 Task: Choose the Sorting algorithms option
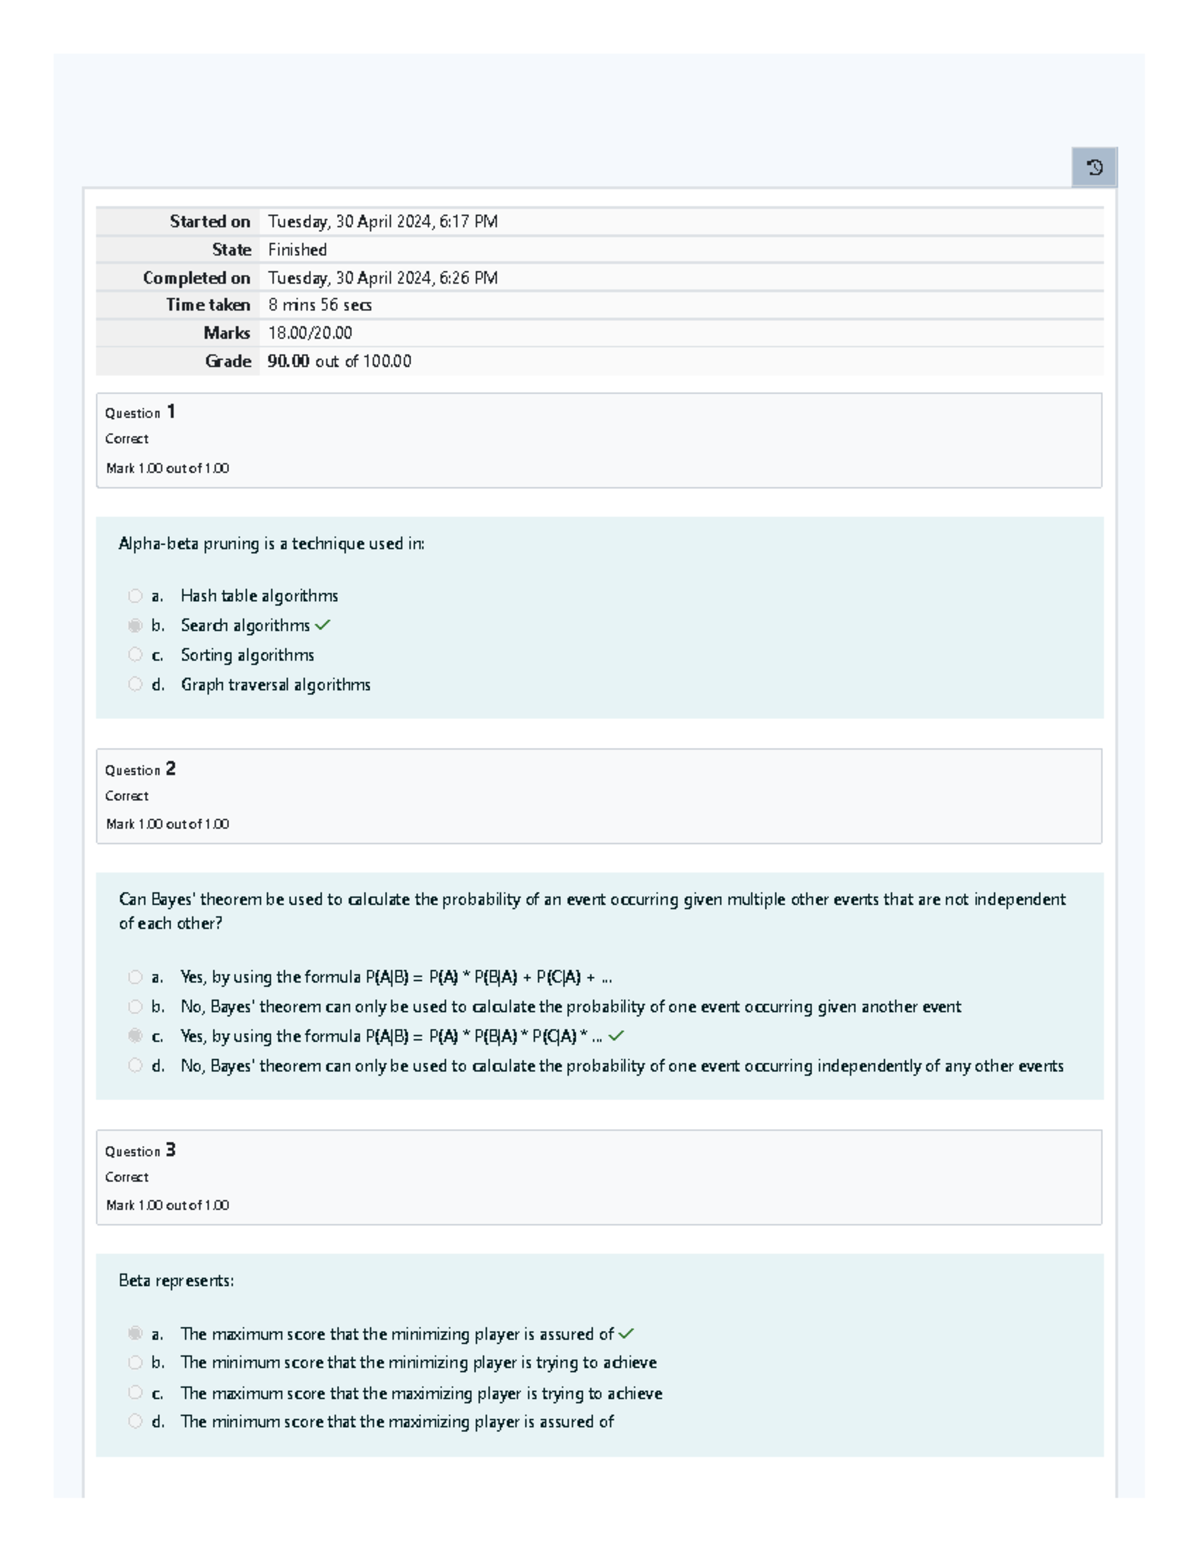(136, 655)
